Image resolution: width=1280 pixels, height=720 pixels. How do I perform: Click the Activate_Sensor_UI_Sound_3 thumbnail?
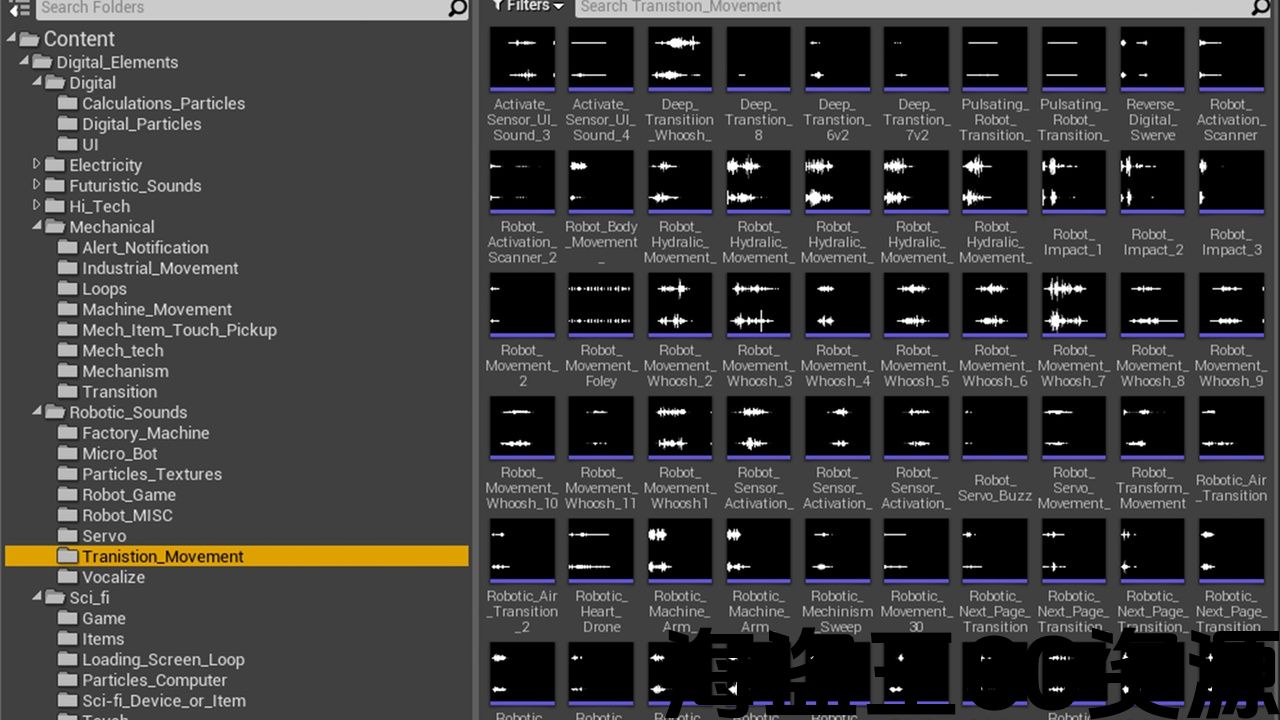tap(521, 59)
